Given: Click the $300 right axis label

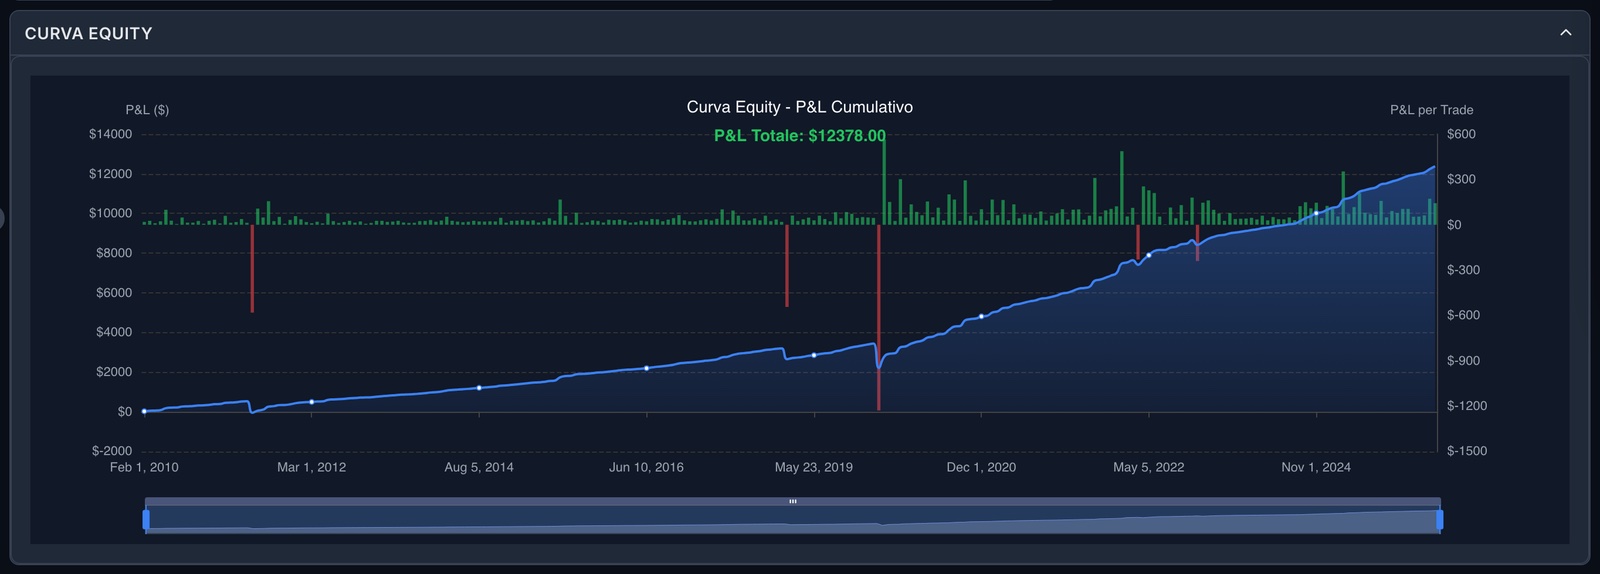Looking at the screenshot, I should point(1461,179).
